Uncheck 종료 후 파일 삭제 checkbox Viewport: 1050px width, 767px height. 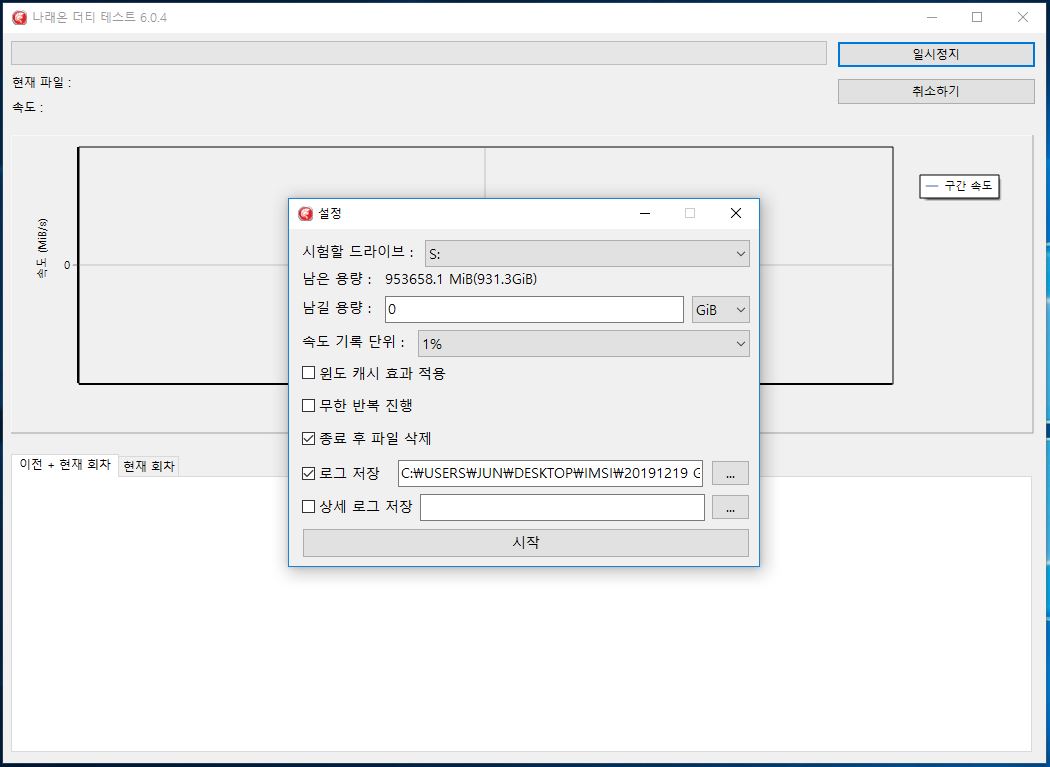(x=309, y=439)
